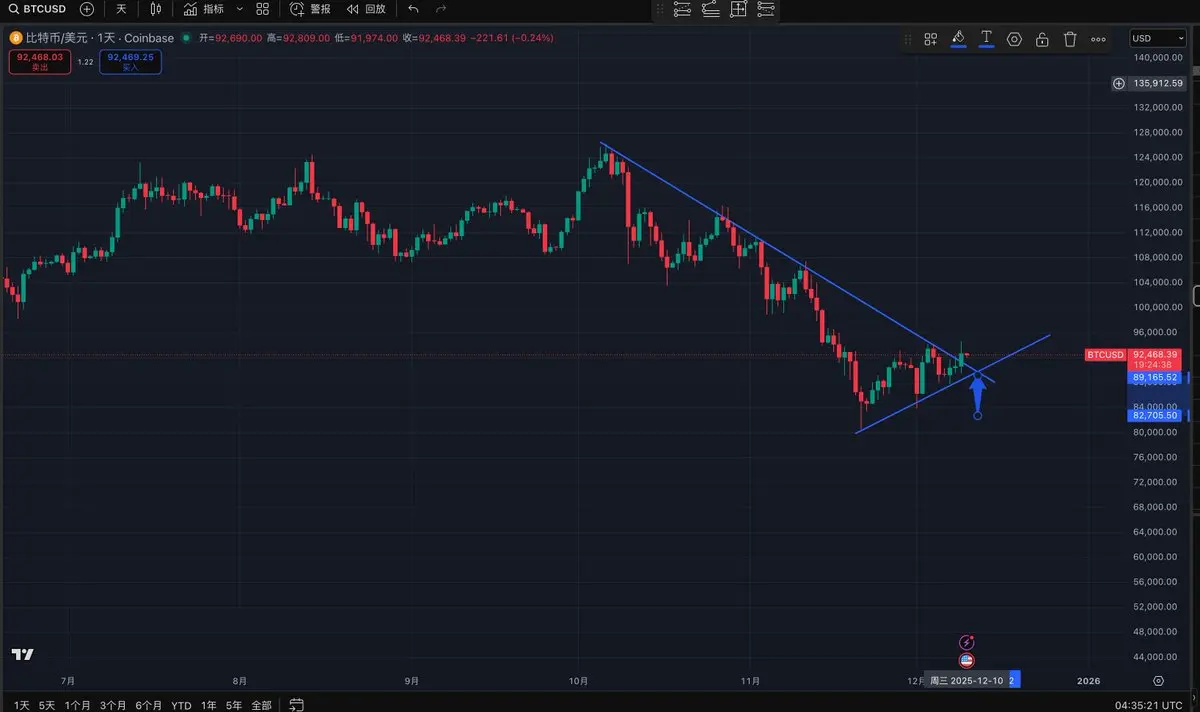The width and height of the screenshot is (1200, 712).
Task: Open the 04:35:21 UTC timezone menu
Action: pos(1150,705)
